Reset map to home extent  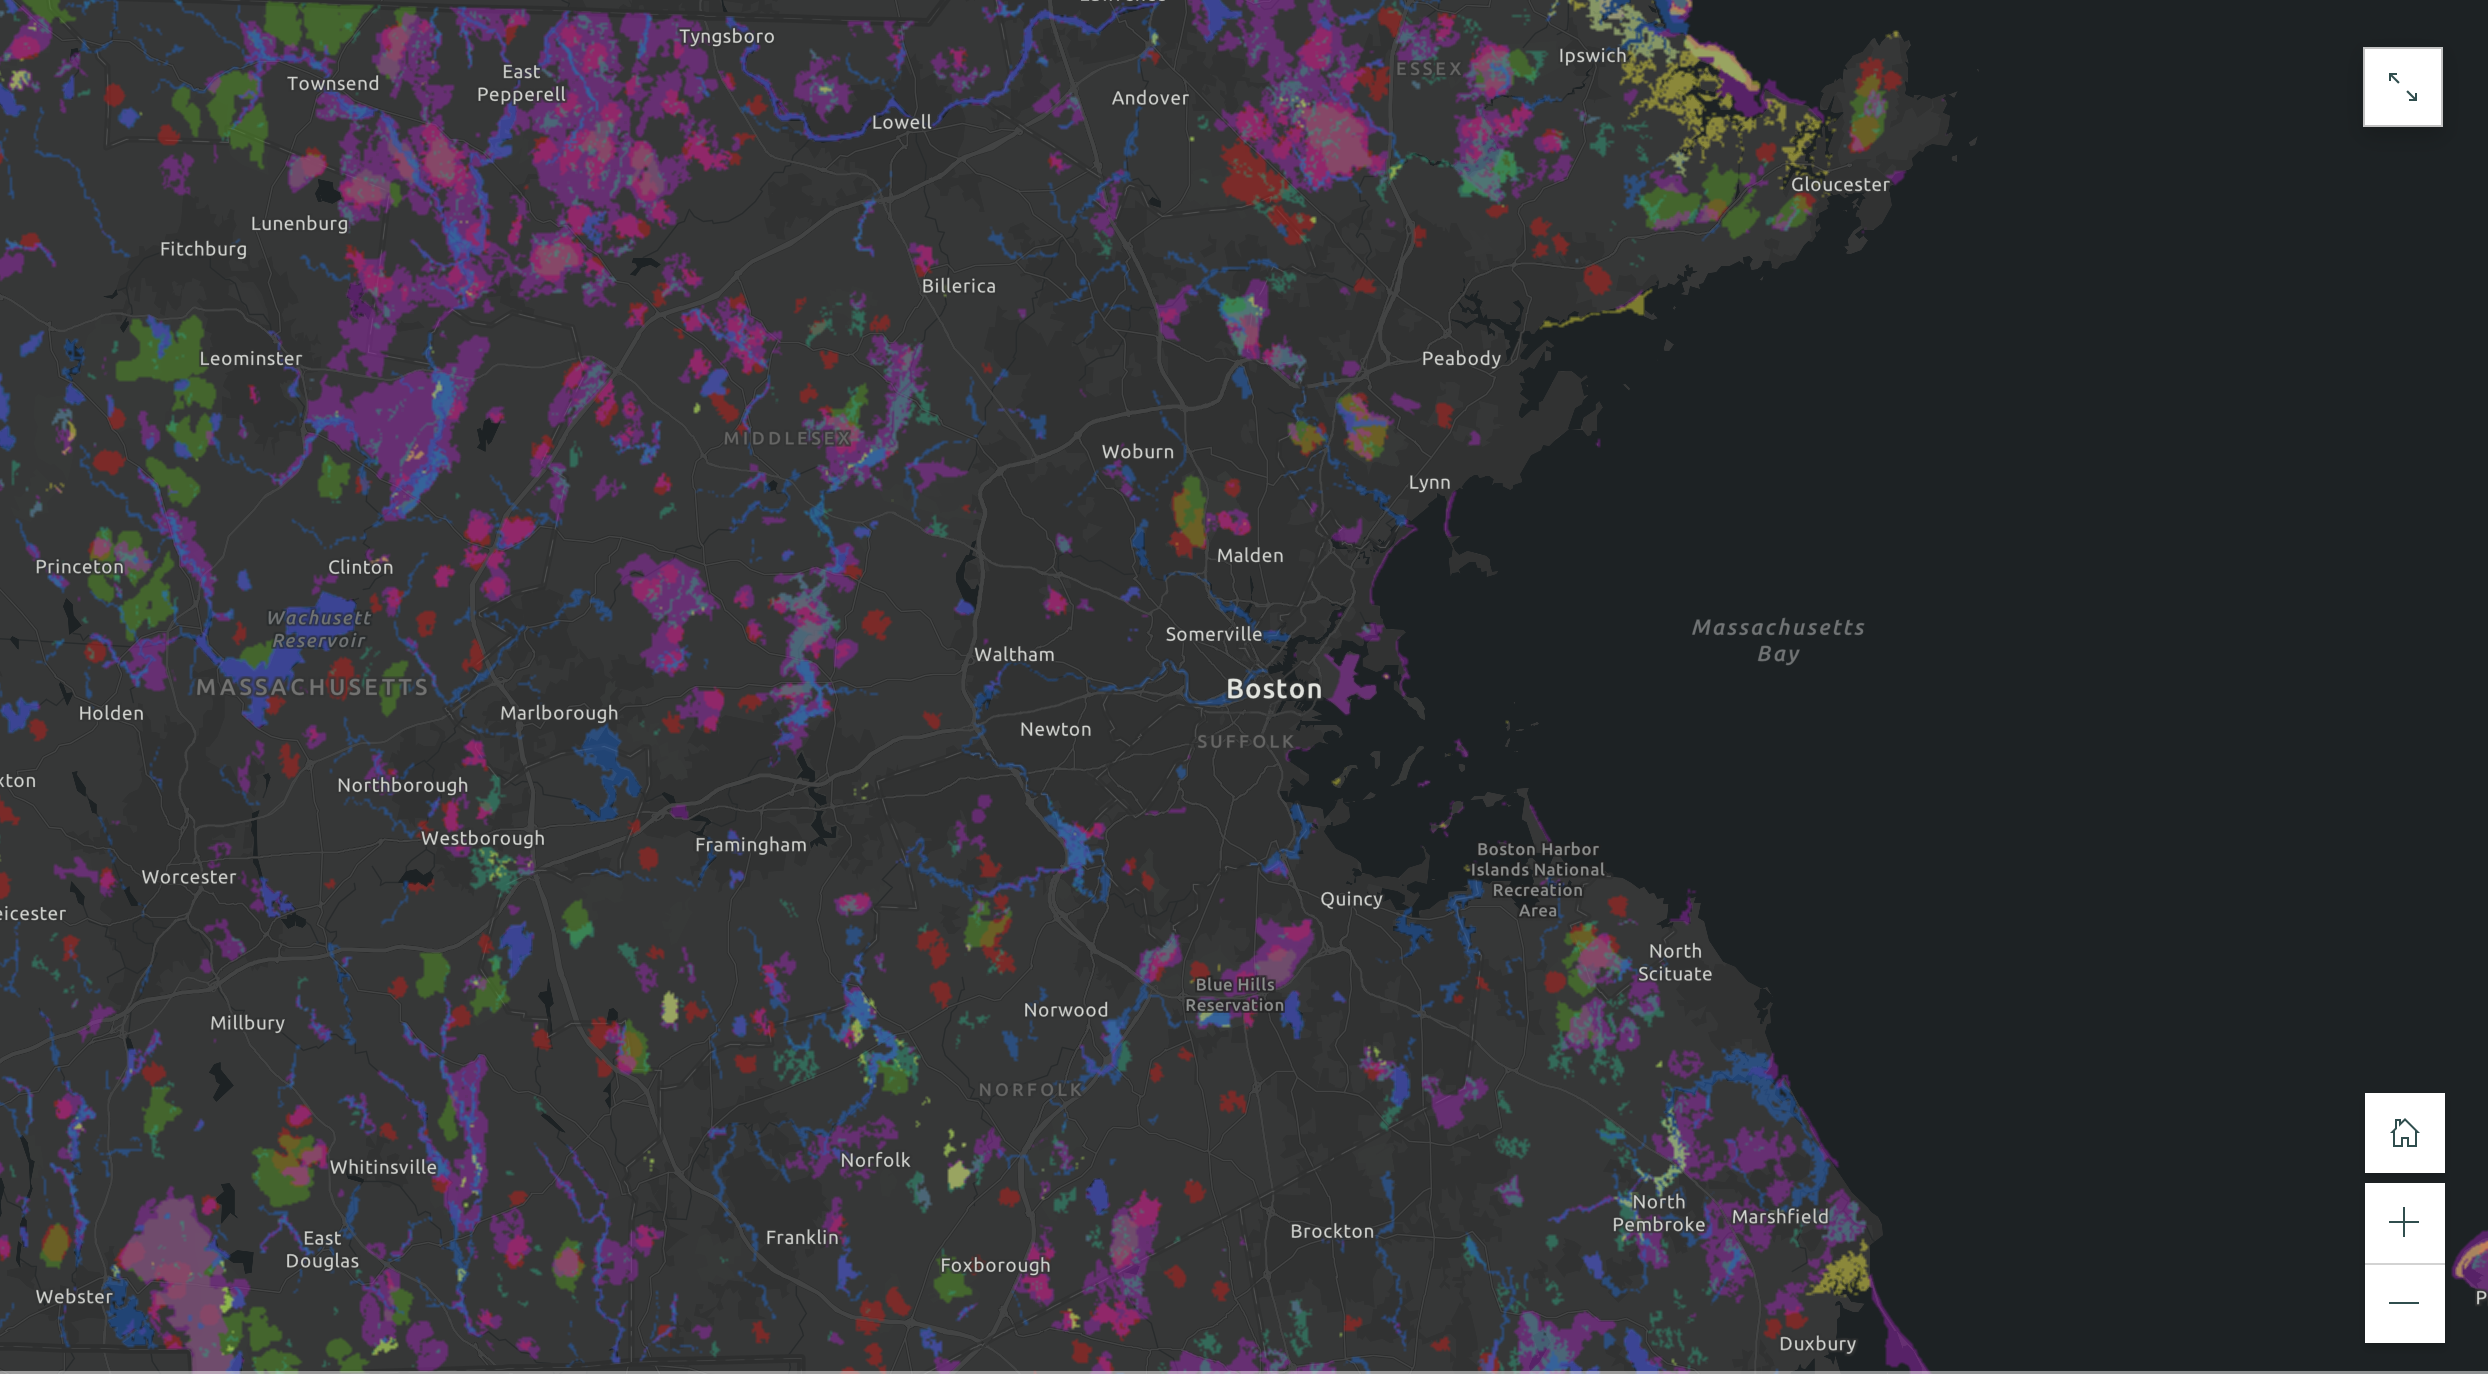[2404, 1133]
